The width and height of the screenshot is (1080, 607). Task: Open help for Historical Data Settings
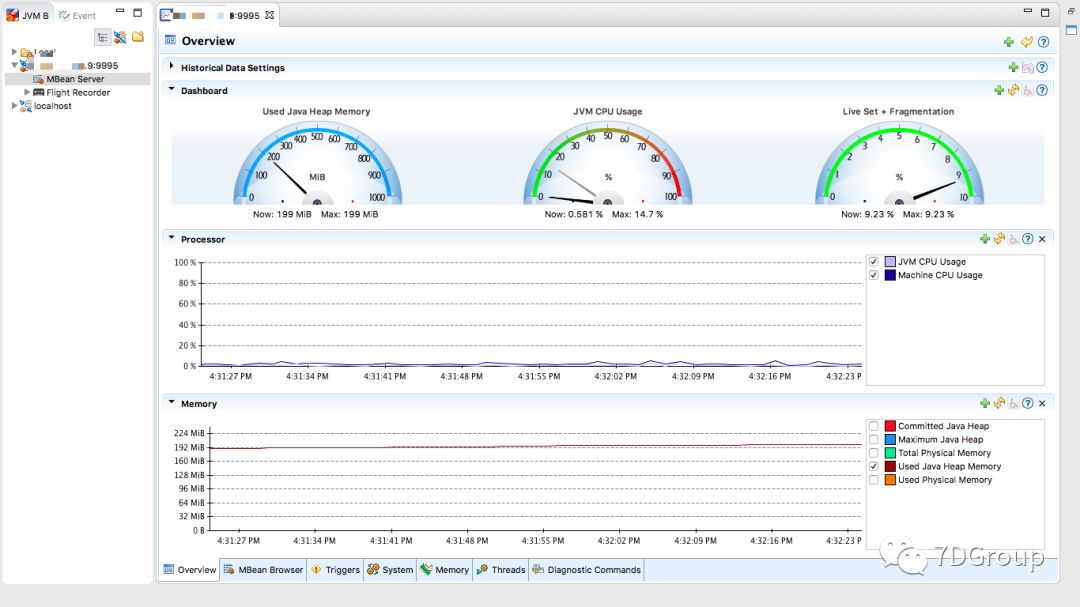[1042, 68]
